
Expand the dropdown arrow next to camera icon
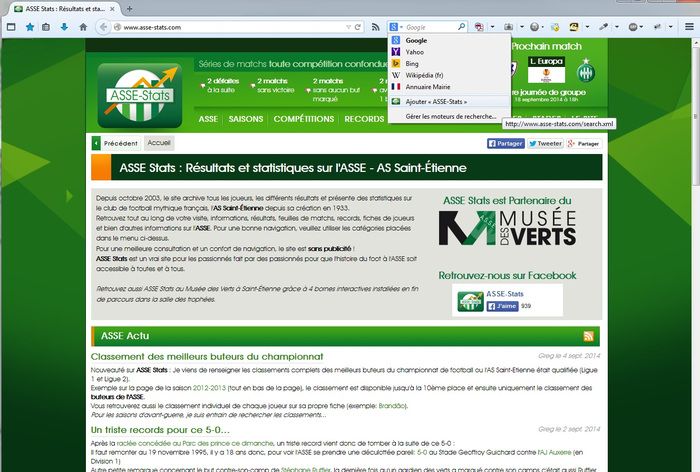point(521,27)
